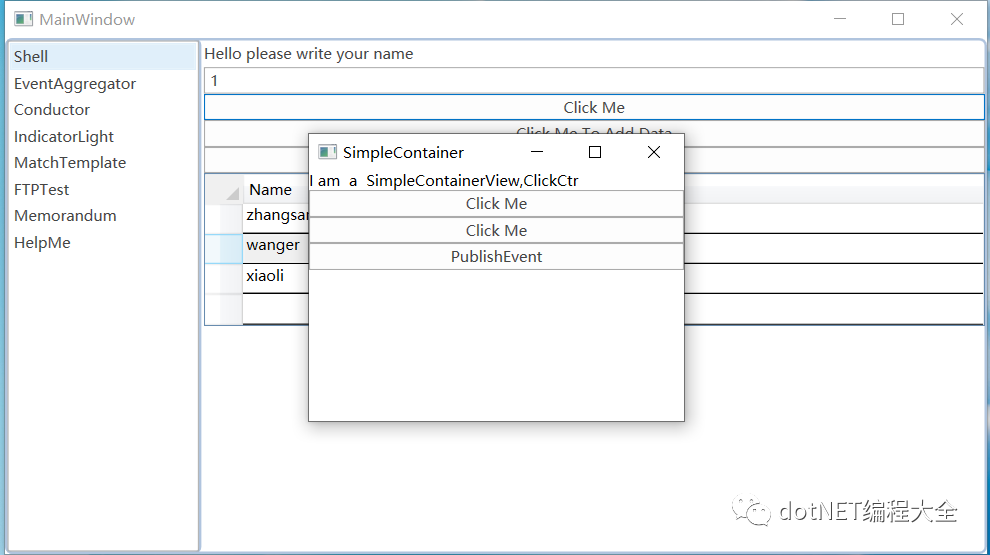The image size is (990, 555).
Task: Select all rows via data grid corner
Action: [224, 189]
